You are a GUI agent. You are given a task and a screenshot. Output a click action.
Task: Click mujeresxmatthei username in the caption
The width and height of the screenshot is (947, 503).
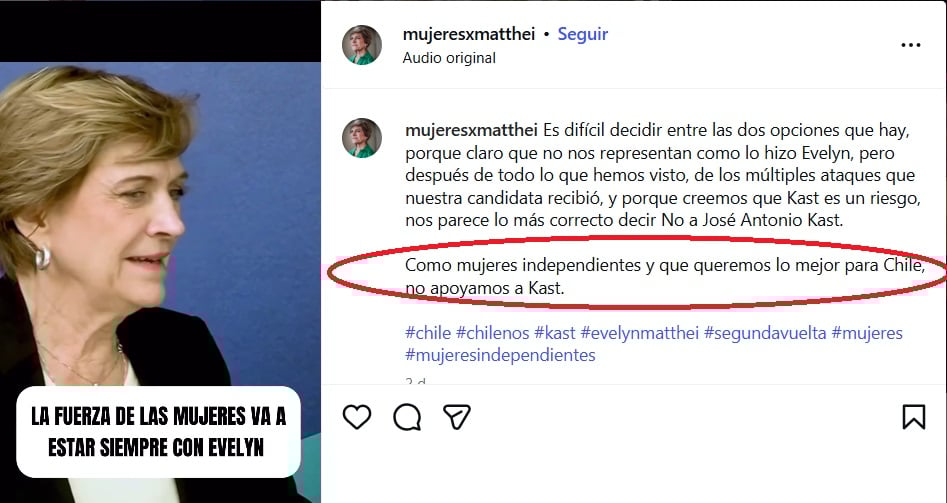(471, 130)
